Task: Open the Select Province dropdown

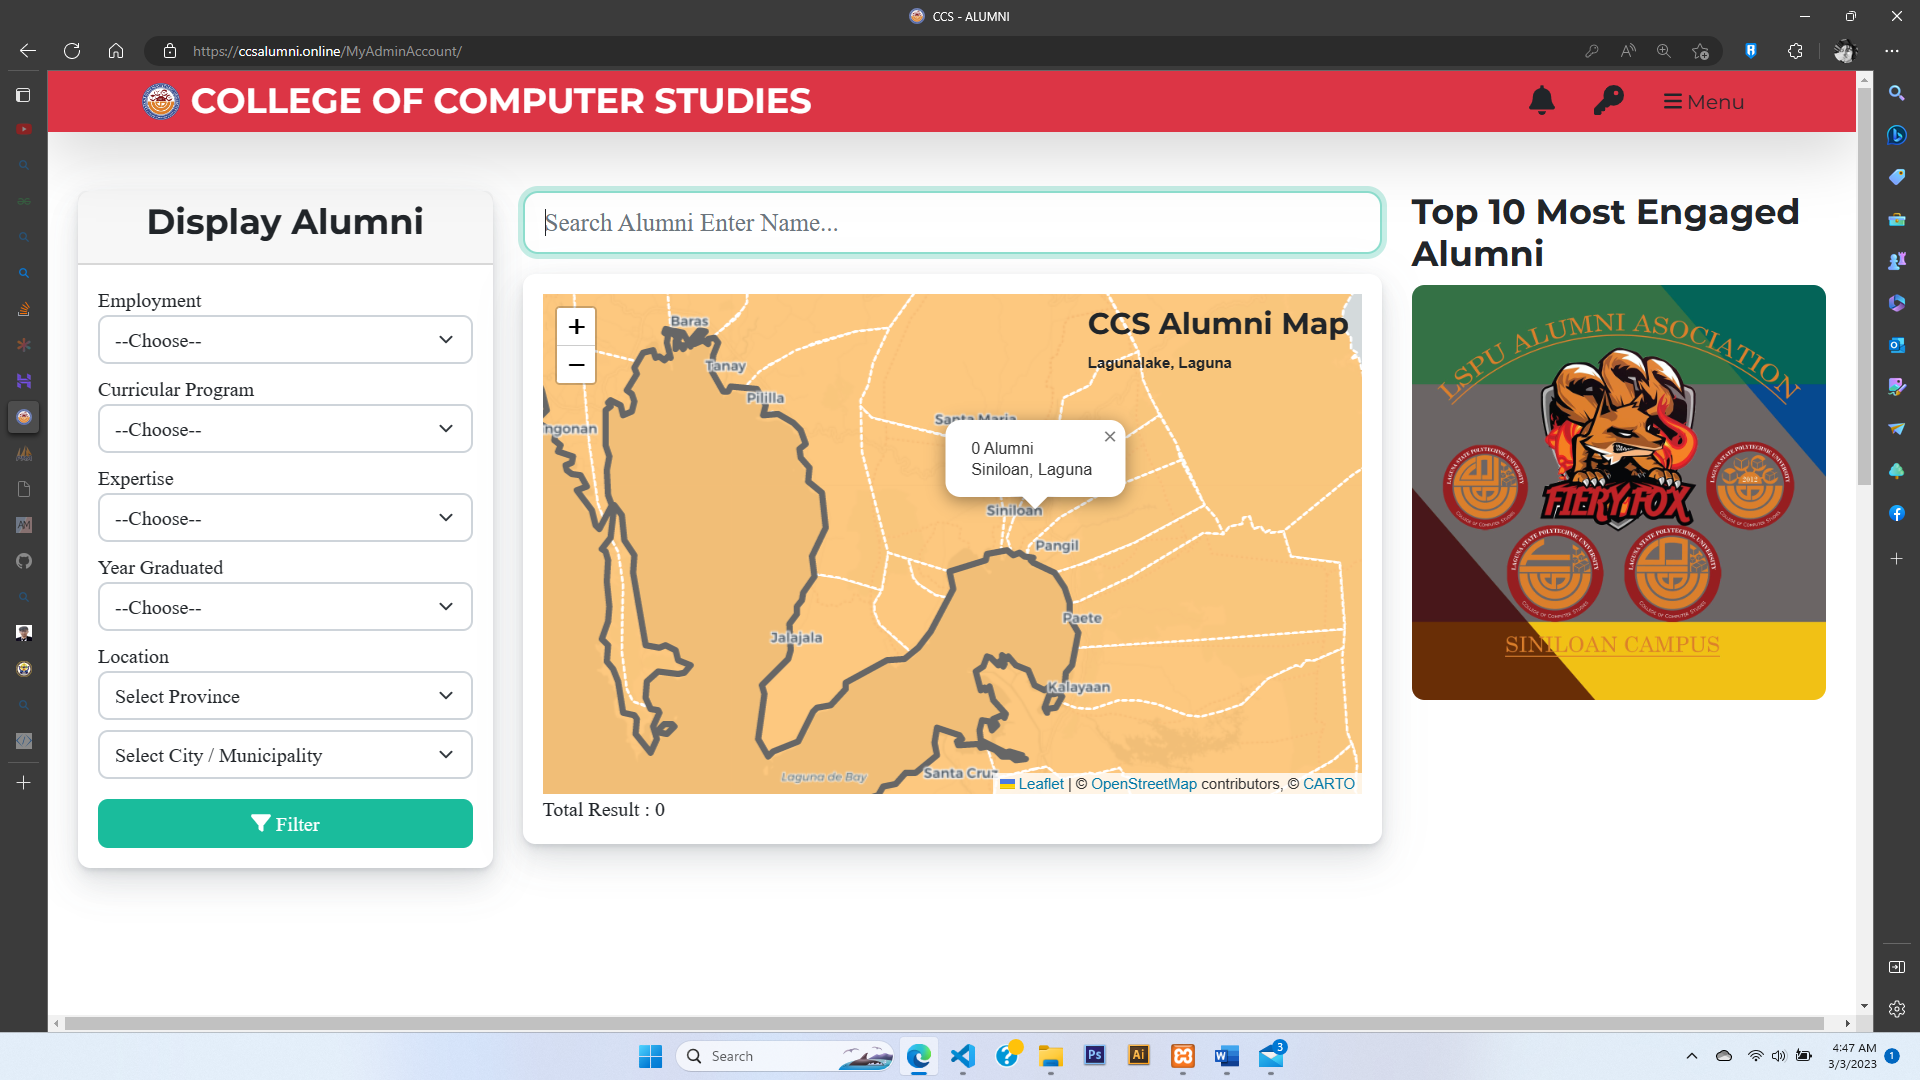Action: [285, 697]
